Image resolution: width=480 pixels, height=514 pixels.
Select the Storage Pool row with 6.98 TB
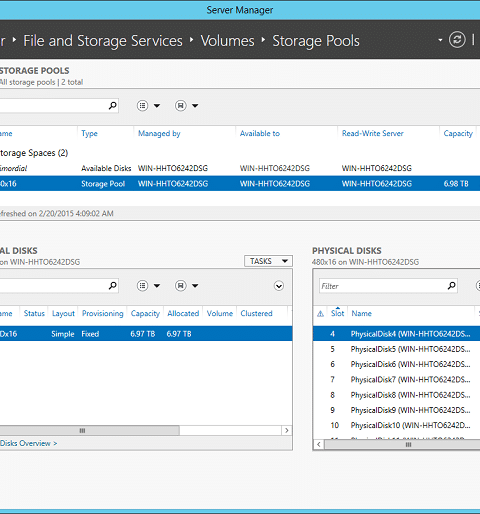click(240, 183)
